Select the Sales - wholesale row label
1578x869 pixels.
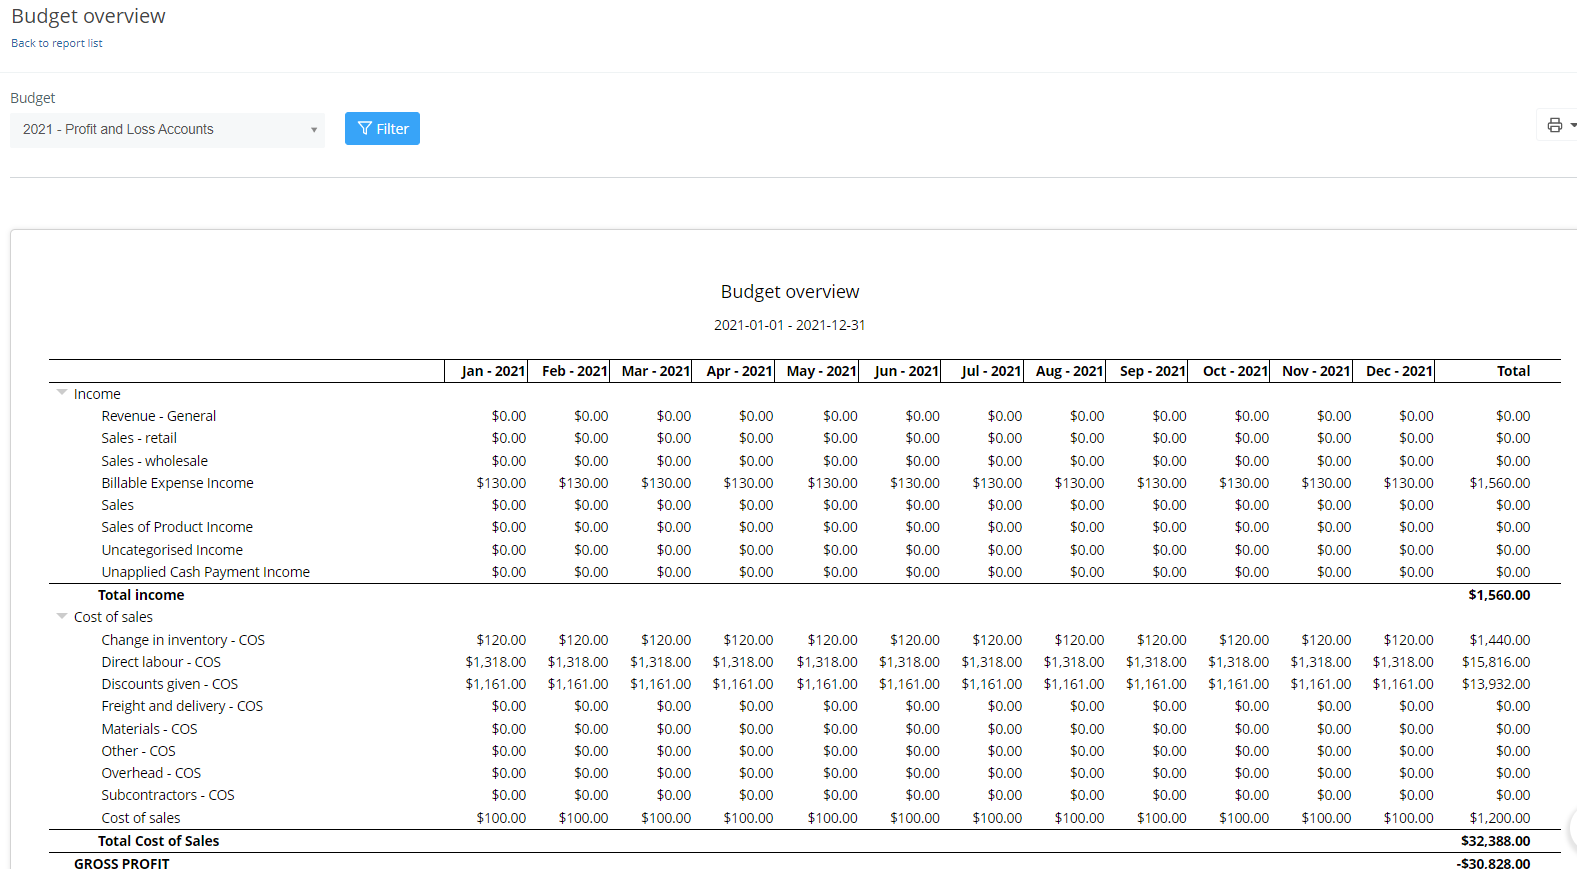pyautogui.click(x=155, y=461)
